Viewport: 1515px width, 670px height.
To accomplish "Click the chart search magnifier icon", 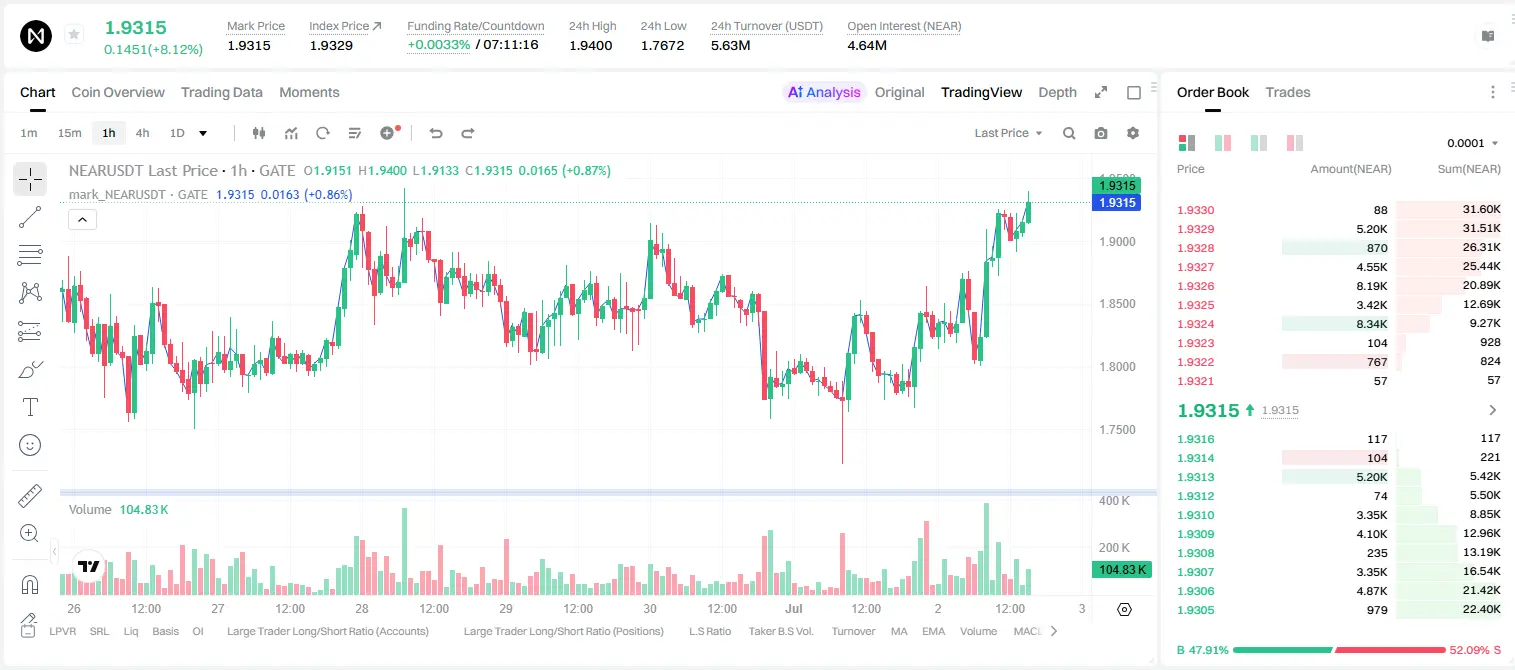I will pyautogui.click(x=1069, y=133).
